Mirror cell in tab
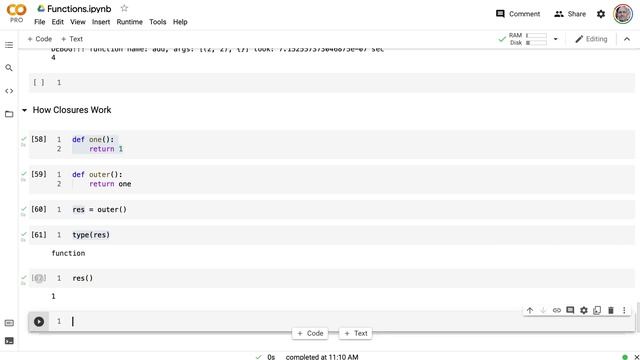Viewport: 640px width, 360px height. coord(597,310)
